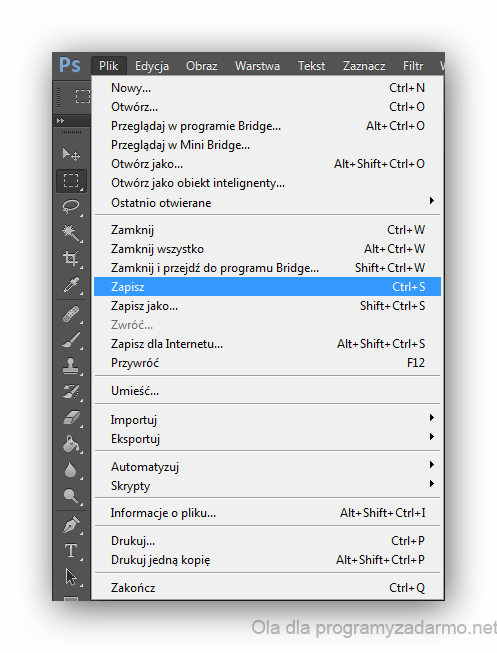This screenshot has height=653, width=497.
Task: Select the Crop tool
Action: click(x=71, y=258)
